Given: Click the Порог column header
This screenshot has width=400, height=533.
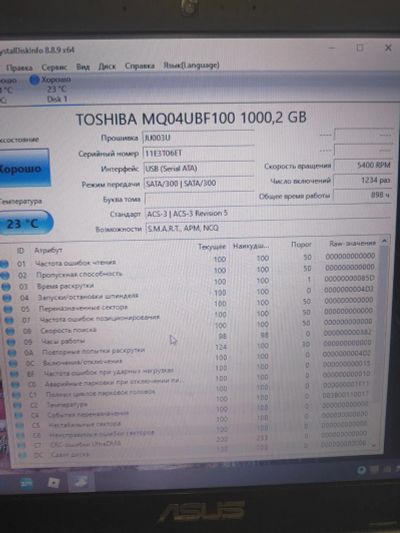Looking at the screenshot, I should pos(301,244).
